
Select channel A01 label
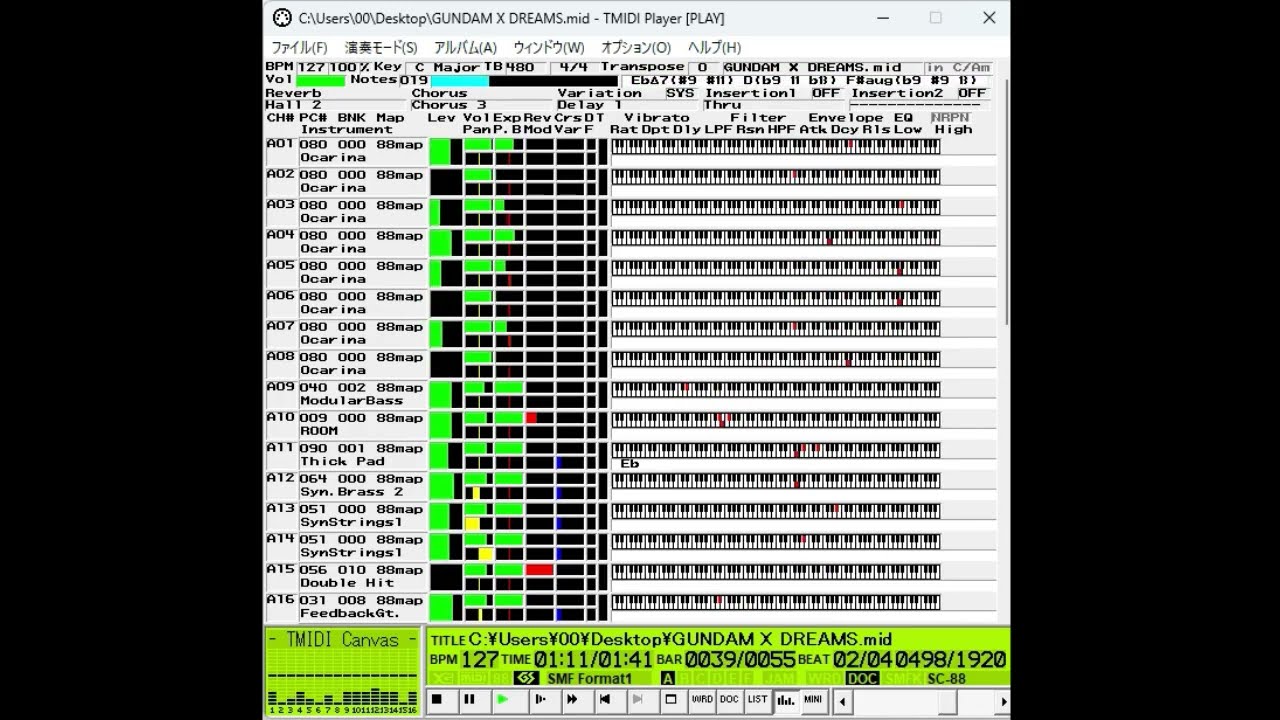[281, 144]
